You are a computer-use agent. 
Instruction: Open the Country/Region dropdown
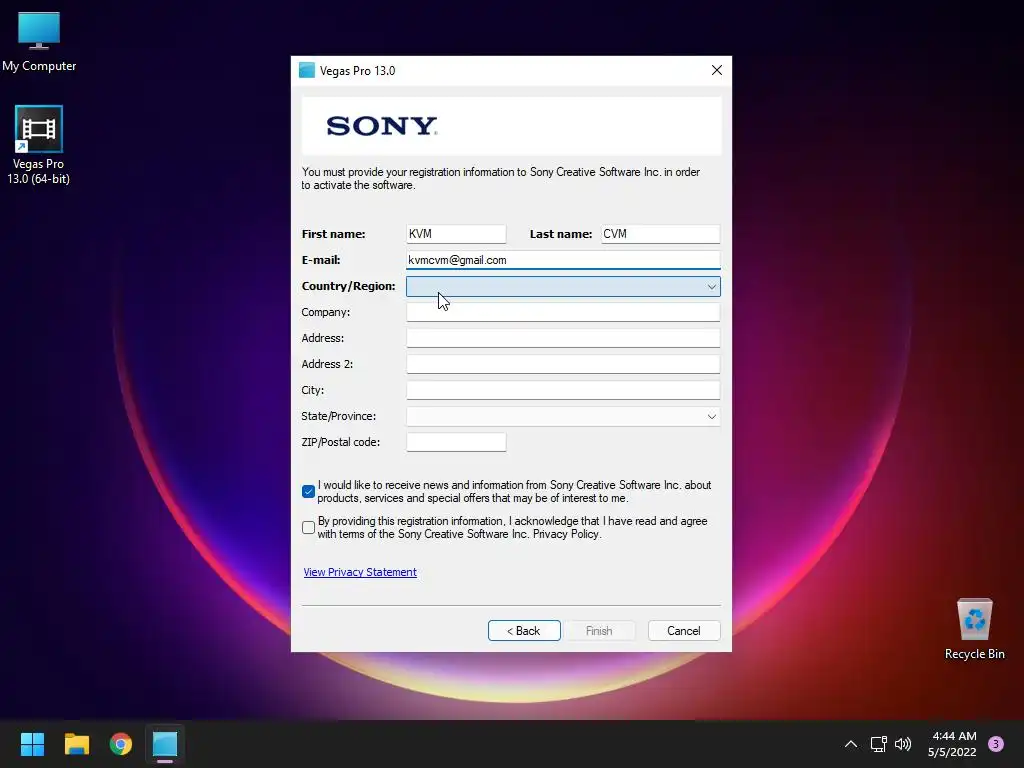(563, 286)
